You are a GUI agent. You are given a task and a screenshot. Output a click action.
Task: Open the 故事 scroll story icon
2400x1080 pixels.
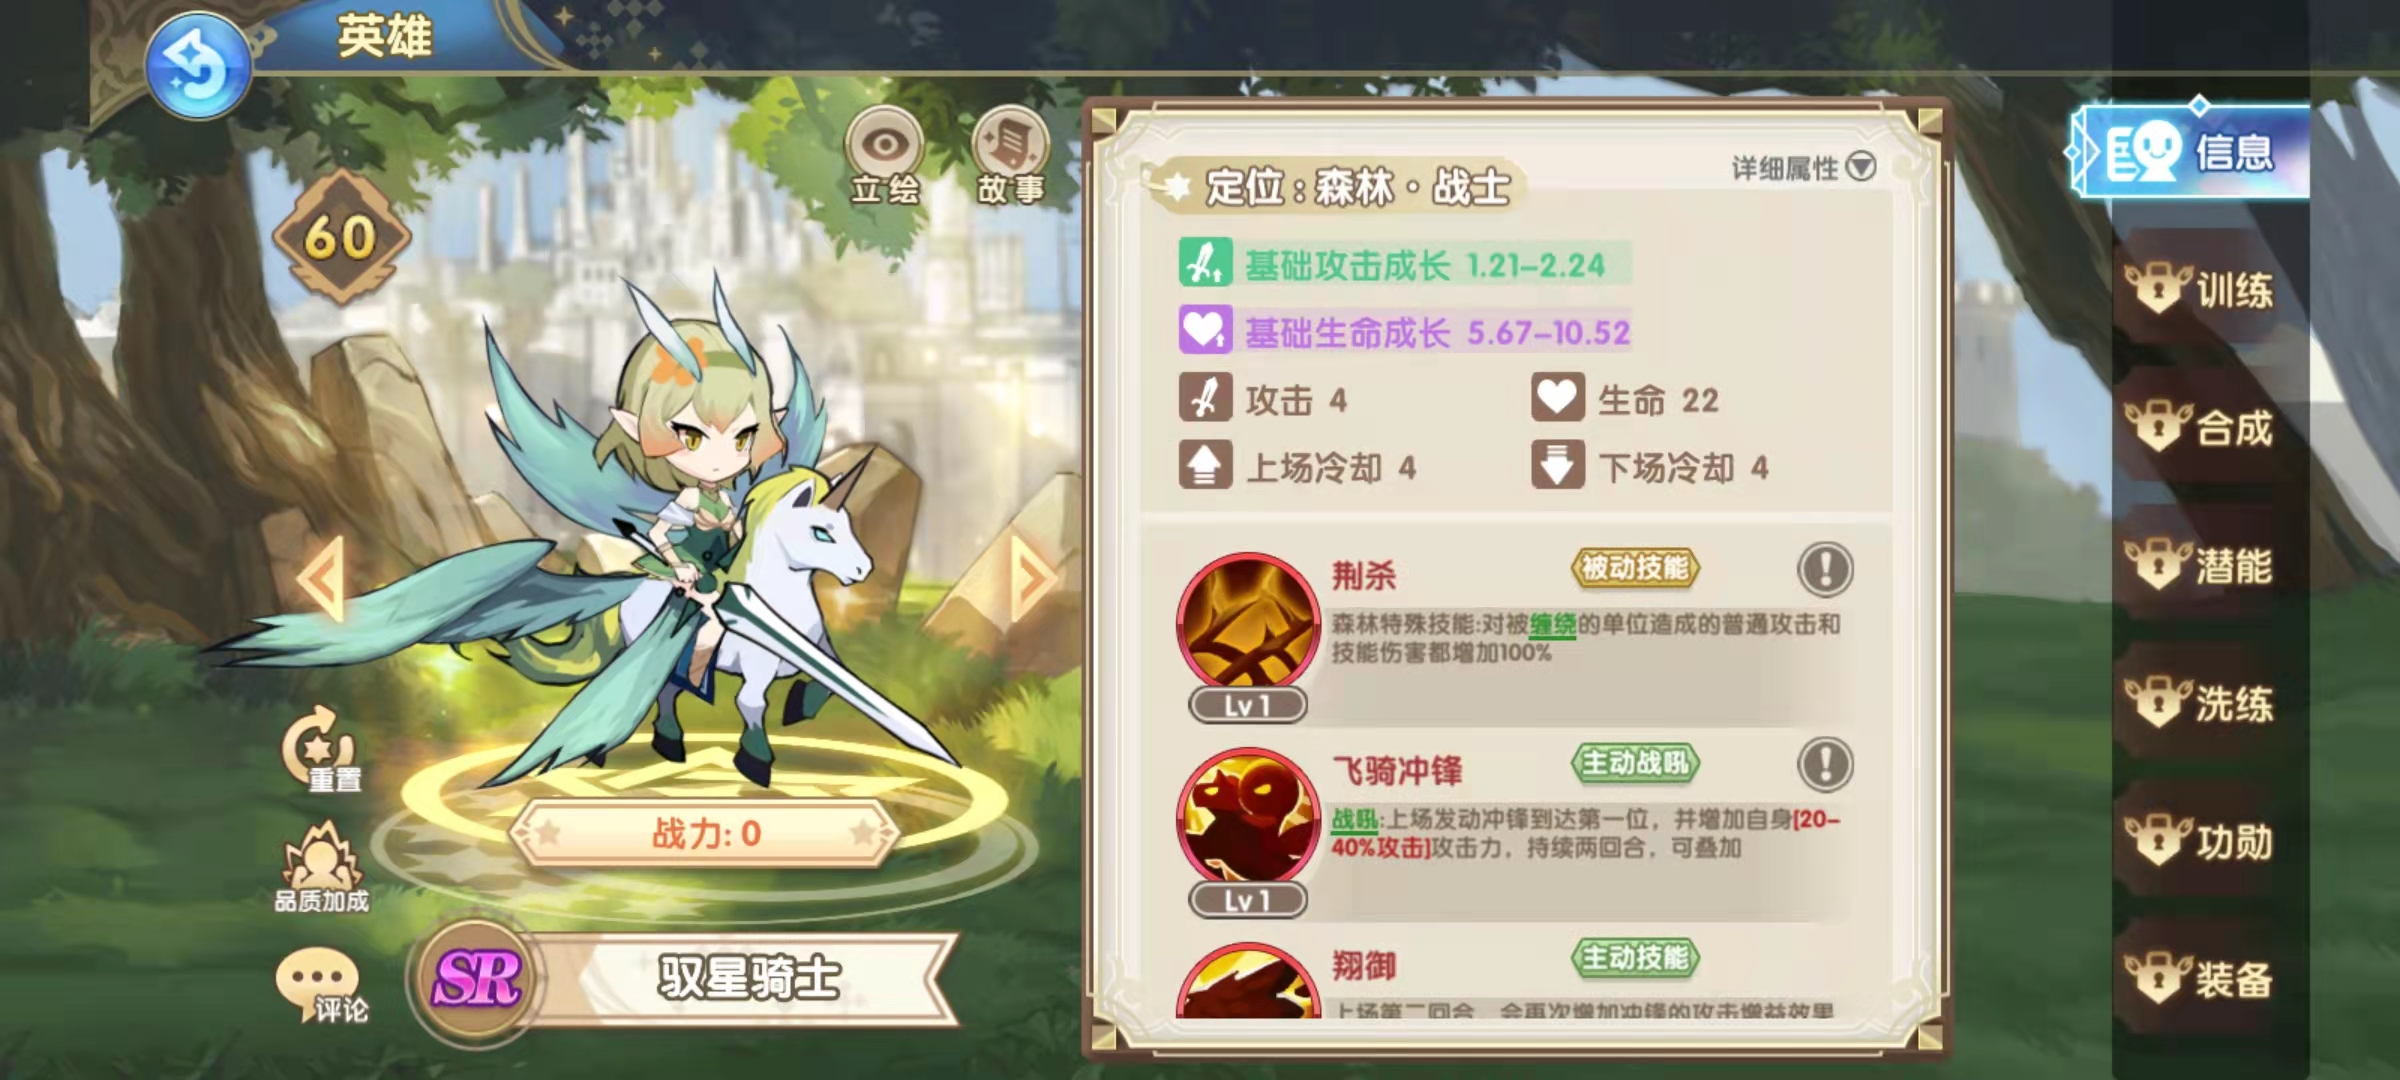(x=1011, y=156)
